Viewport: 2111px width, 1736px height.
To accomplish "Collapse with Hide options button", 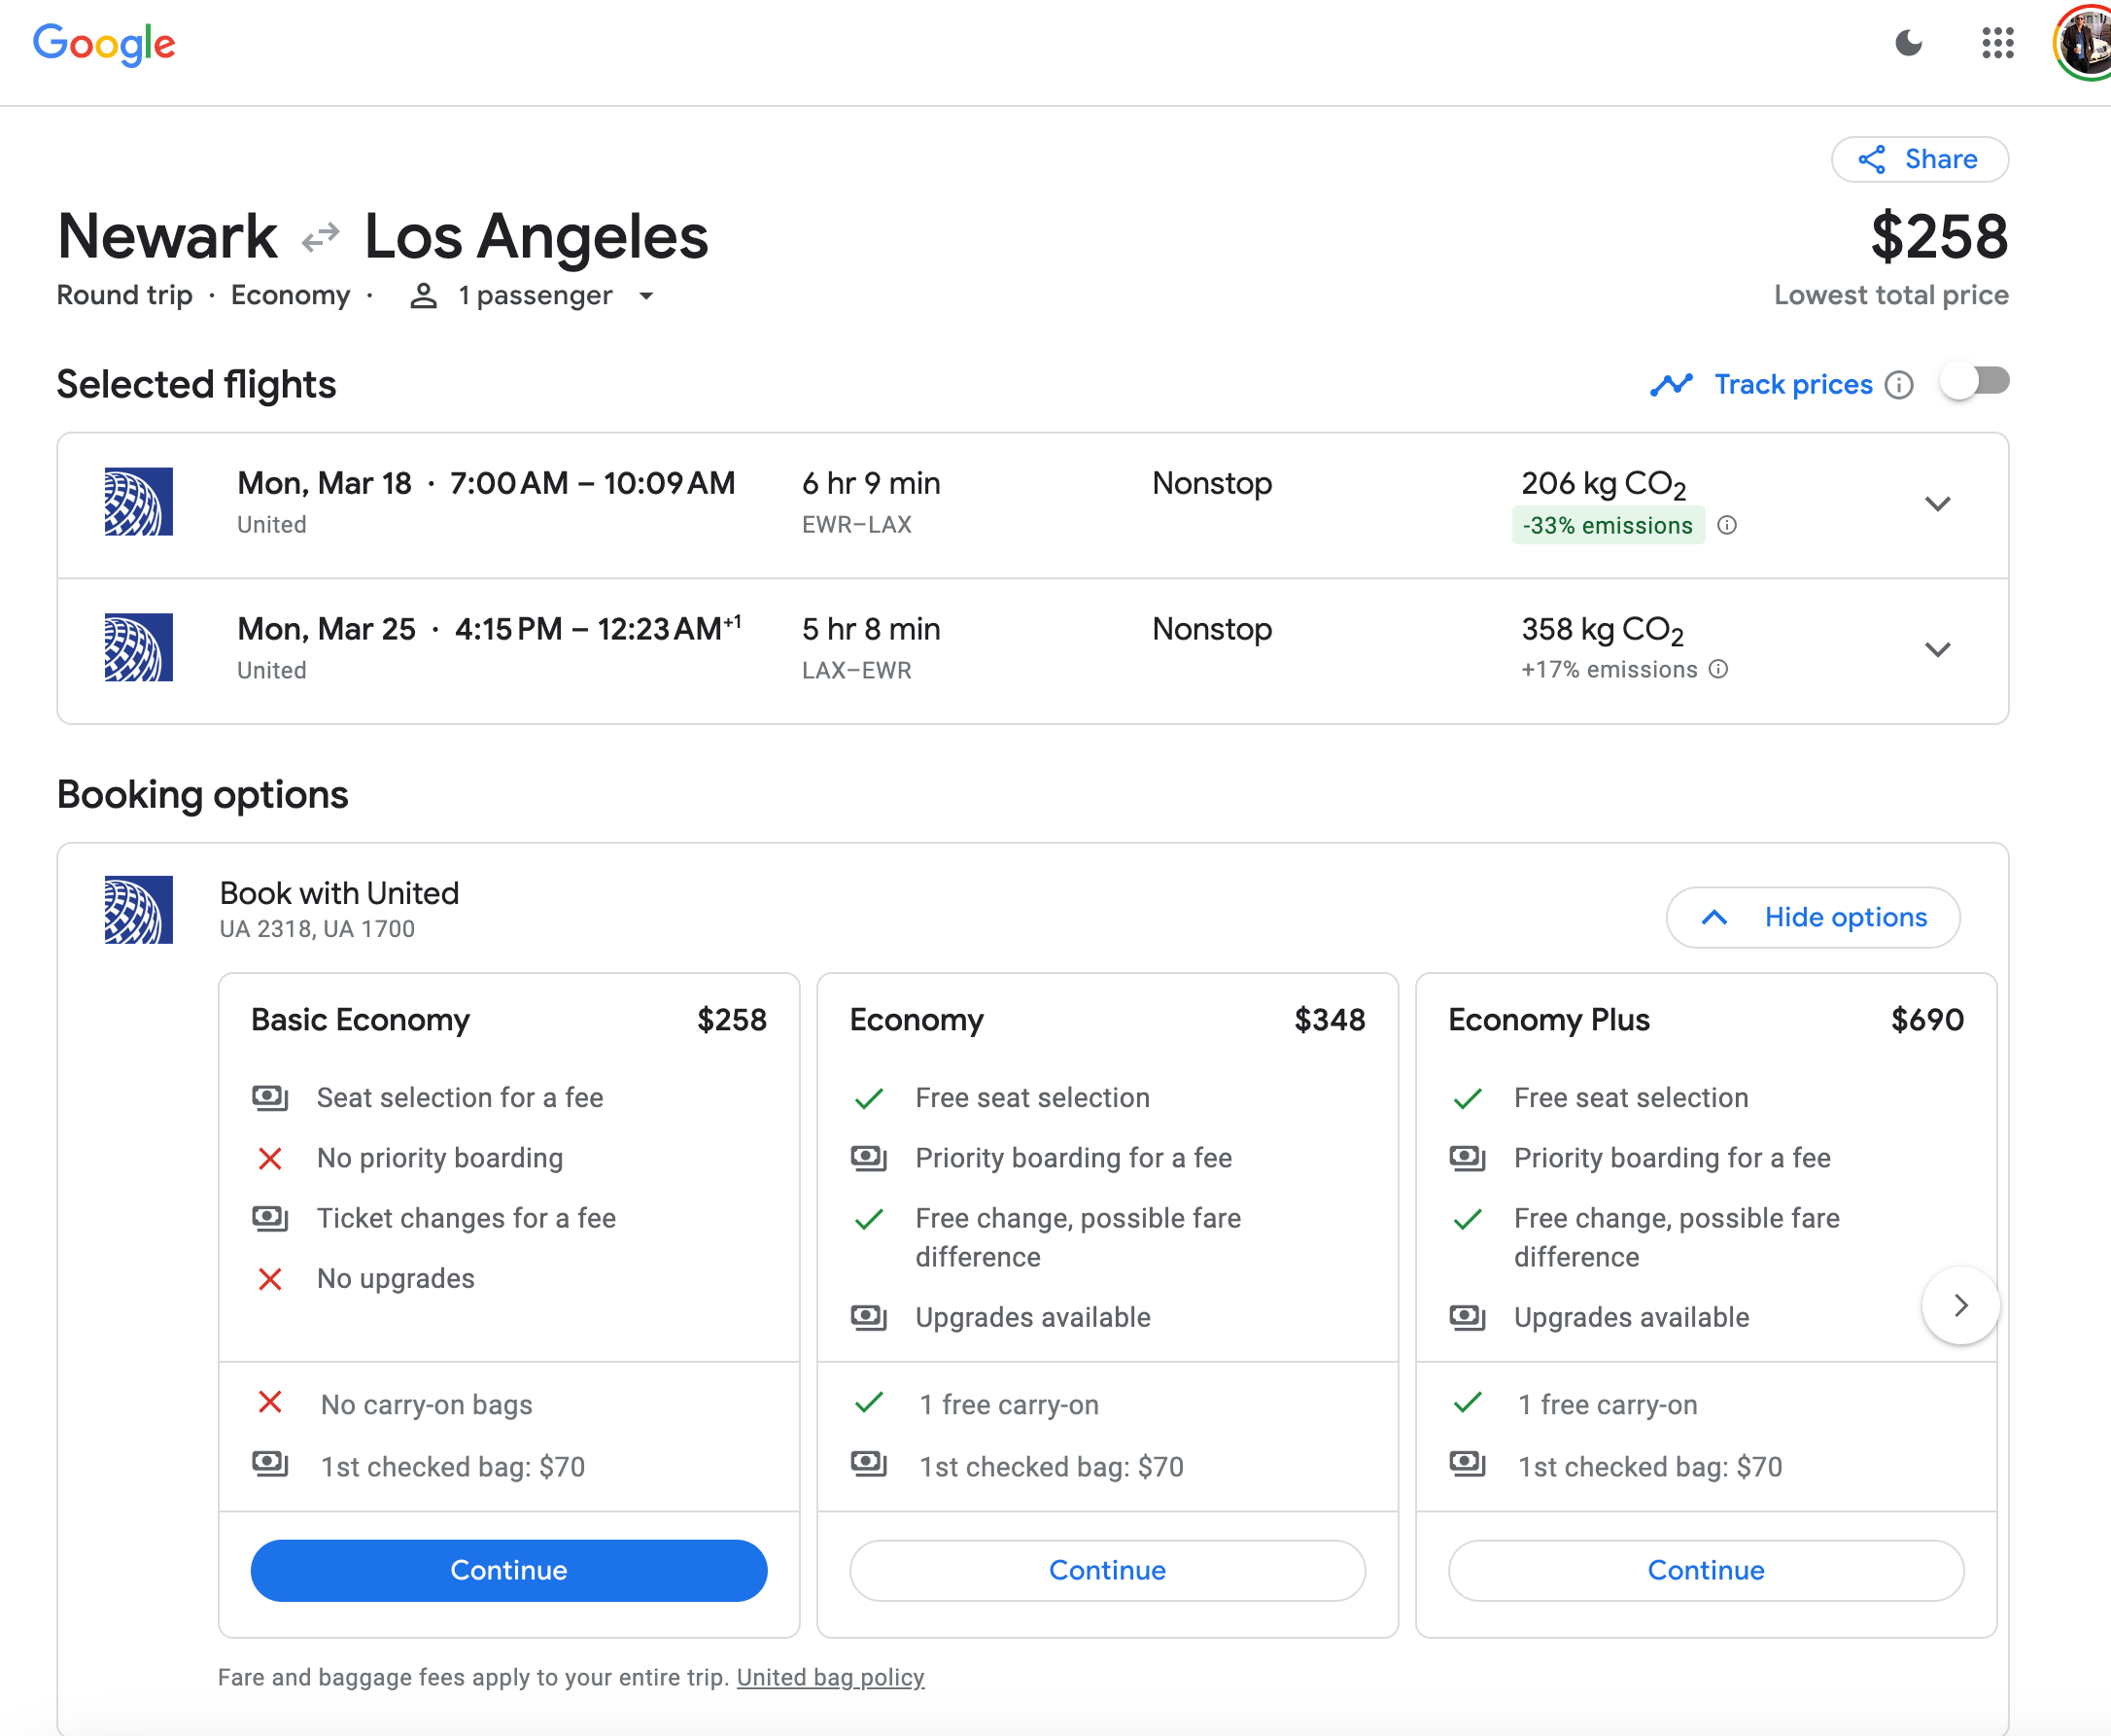I will pos(1812,917).
